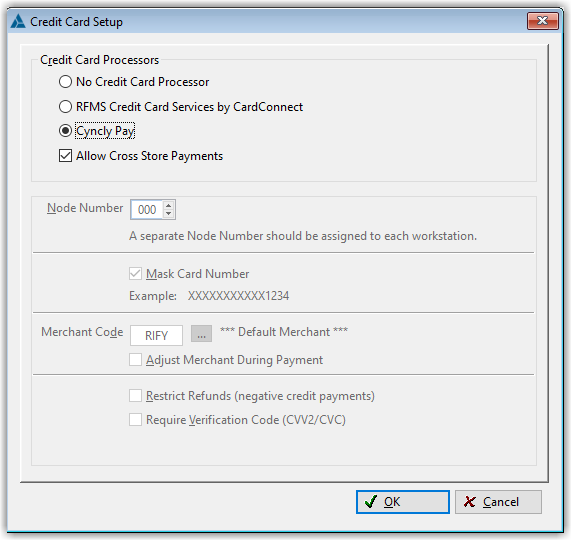Click the separate Node Number note text
This screenshot has height=541, width=572.
click(303, 236)
